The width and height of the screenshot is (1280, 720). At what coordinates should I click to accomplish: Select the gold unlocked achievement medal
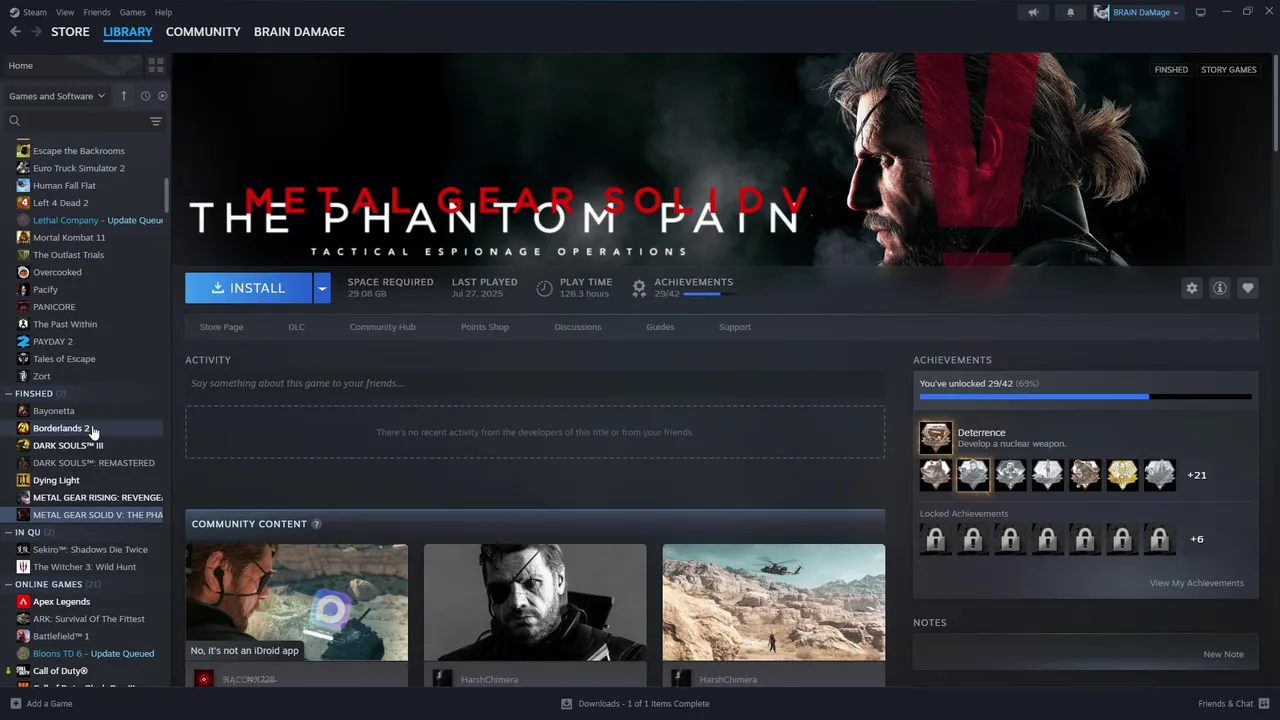(x=1122, y=475)
